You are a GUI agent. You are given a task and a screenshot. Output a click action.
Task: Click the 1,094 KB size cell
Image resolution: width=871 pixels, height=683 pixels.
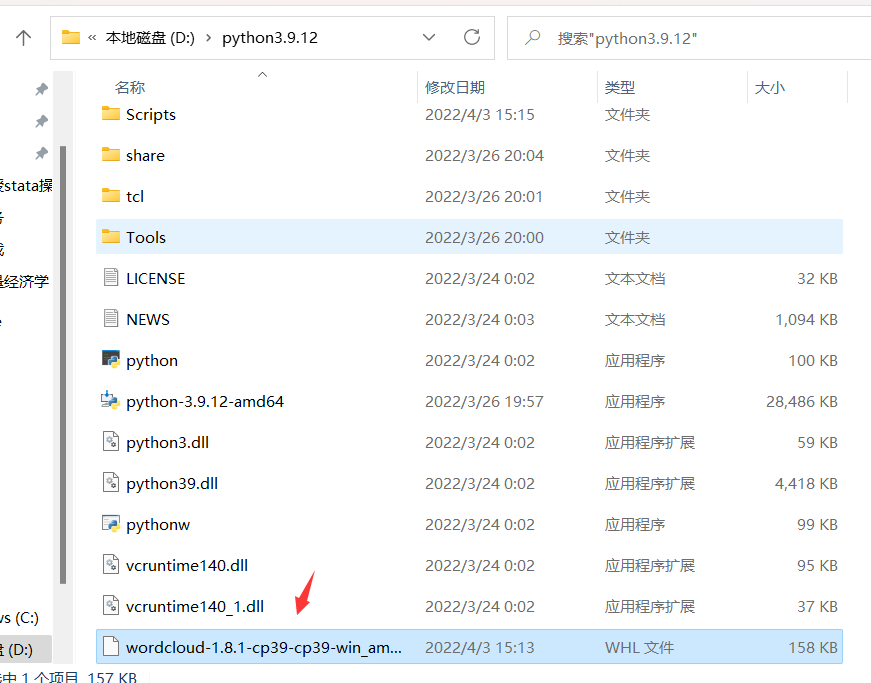806,320
